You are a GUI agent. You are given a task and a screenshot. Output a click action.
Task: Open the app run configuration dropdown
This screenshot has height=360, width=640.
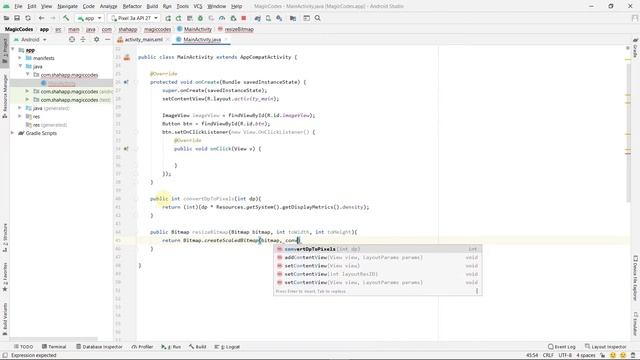89,18
